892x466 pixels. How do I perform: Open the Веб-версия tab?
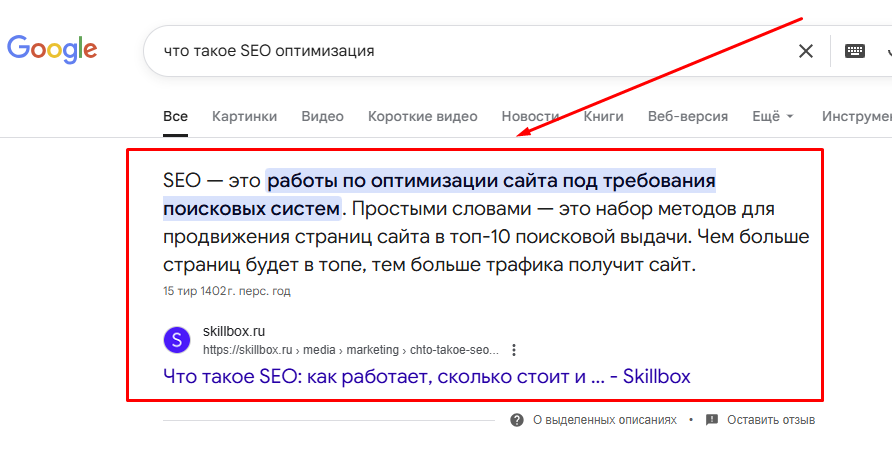coord(688,117)
